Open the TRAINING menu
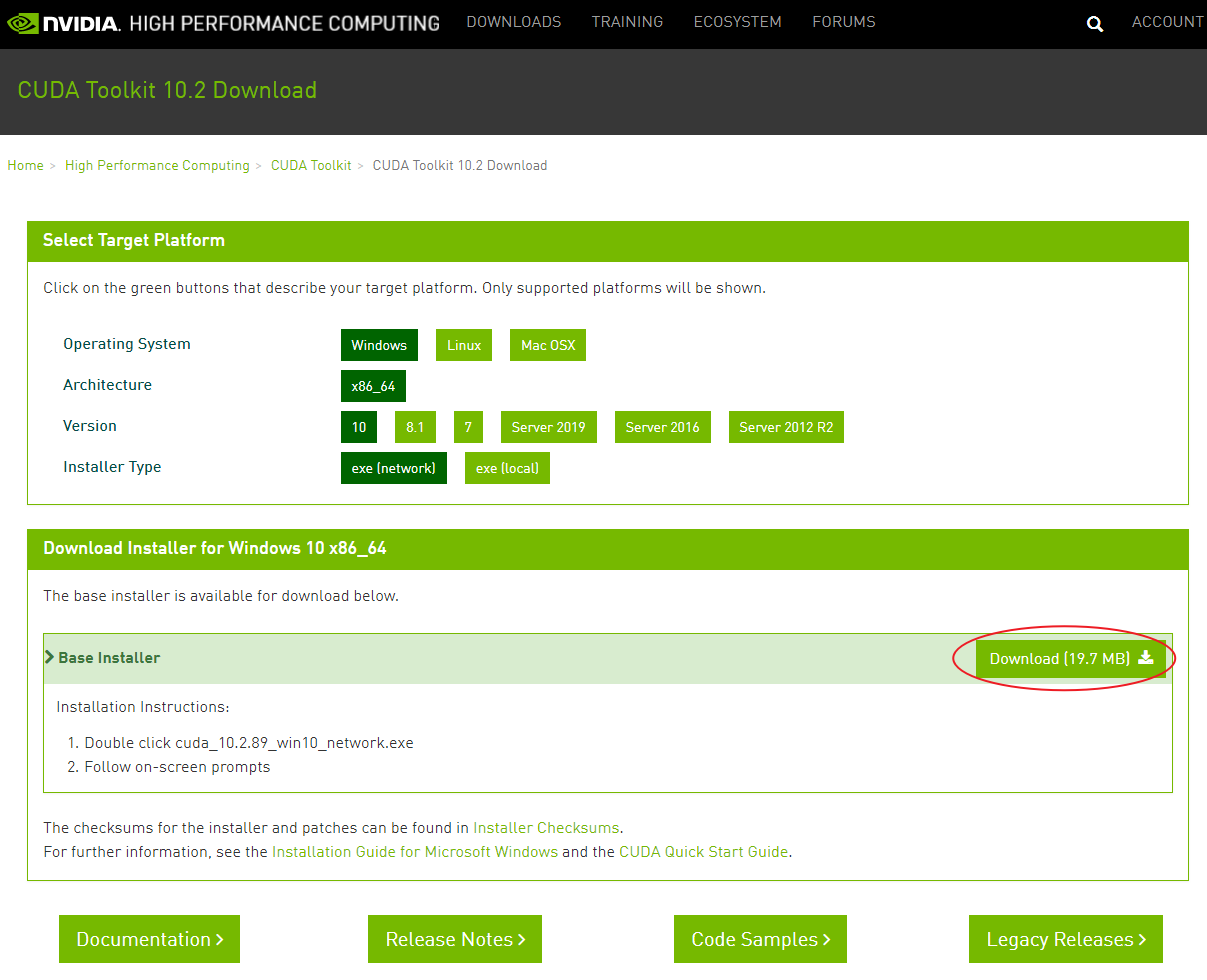1207x980 pixels. [627, 22]
